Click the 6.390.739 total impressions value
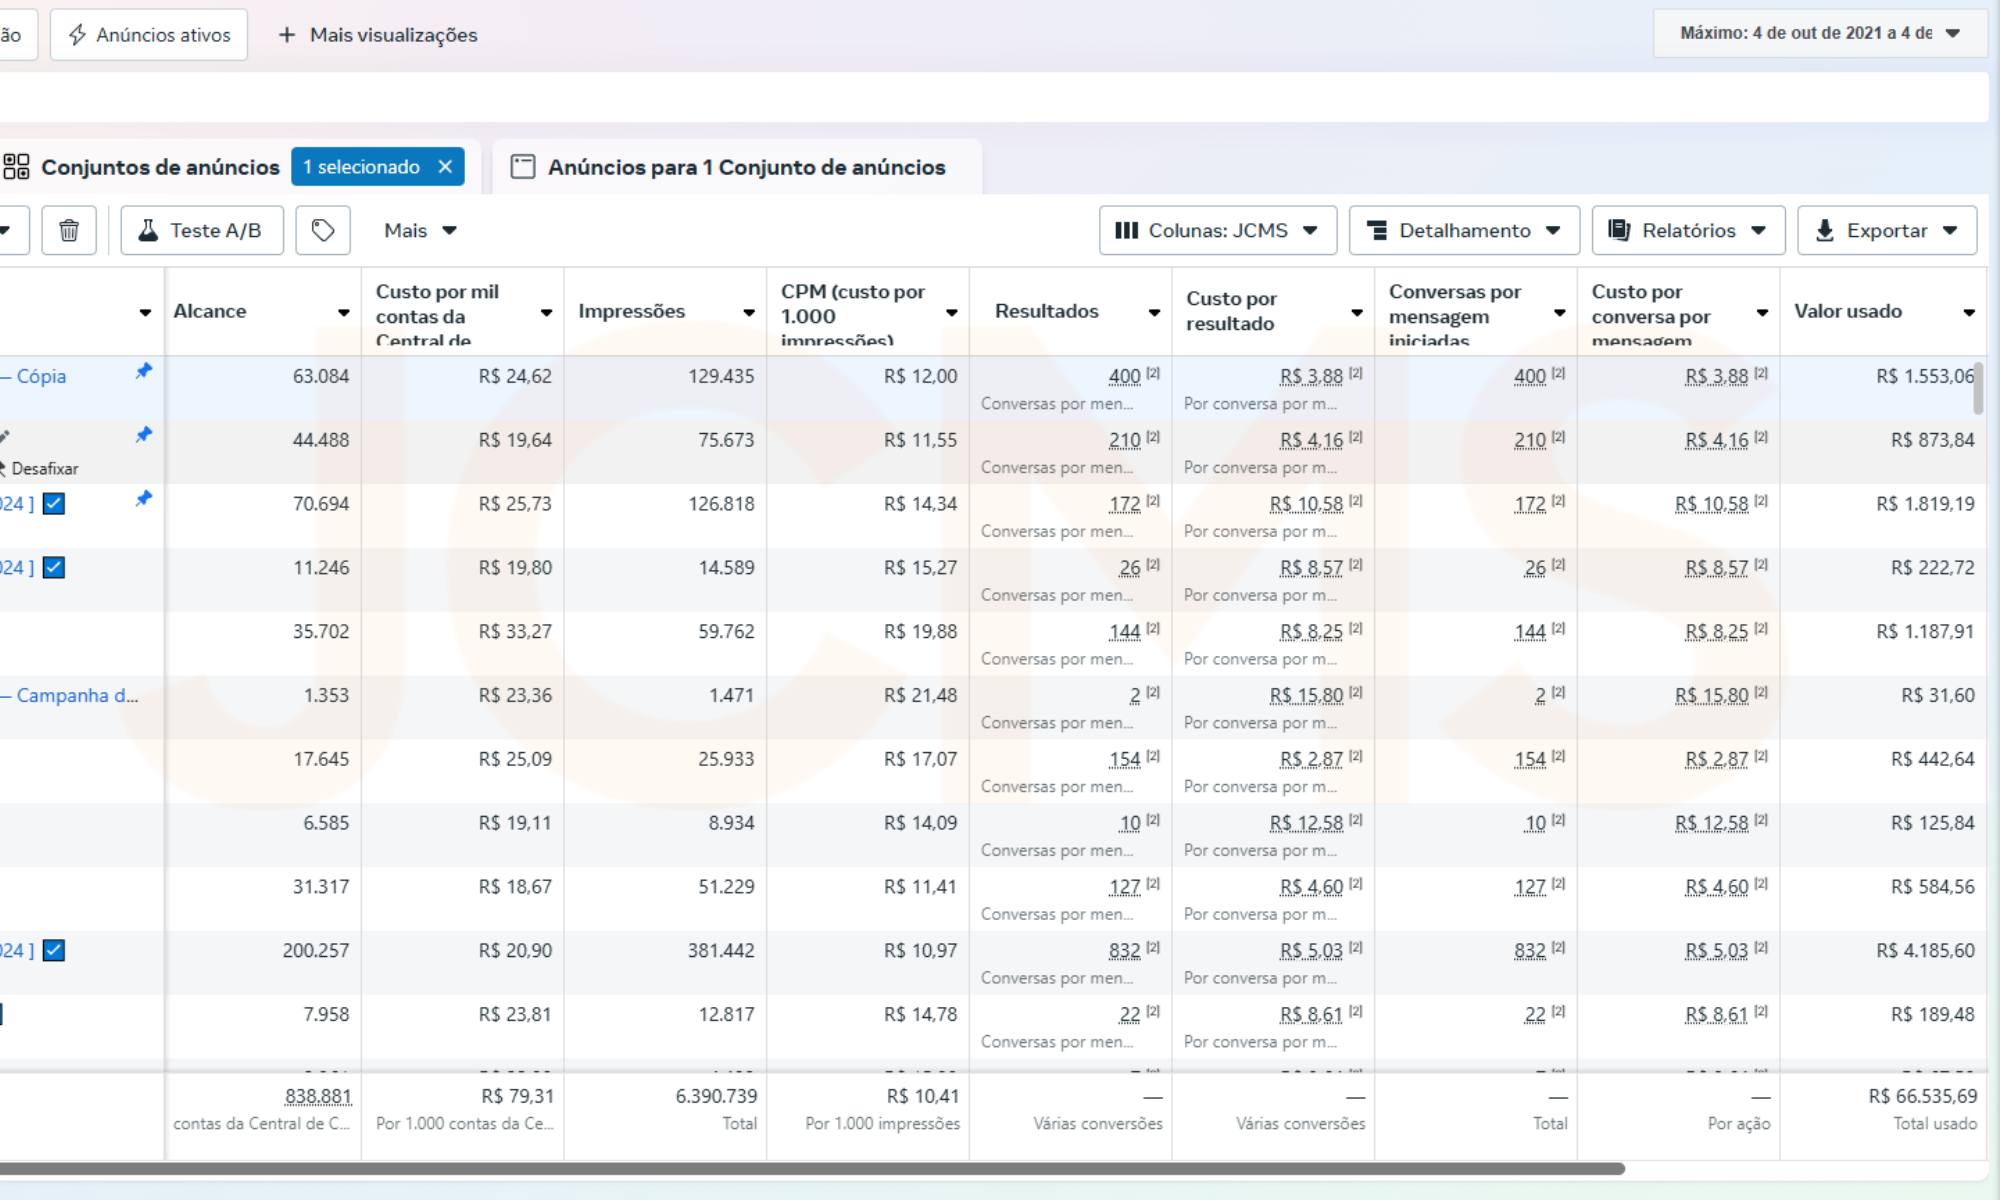This screenshot has width=2000, height=1200. point(716,1097)
